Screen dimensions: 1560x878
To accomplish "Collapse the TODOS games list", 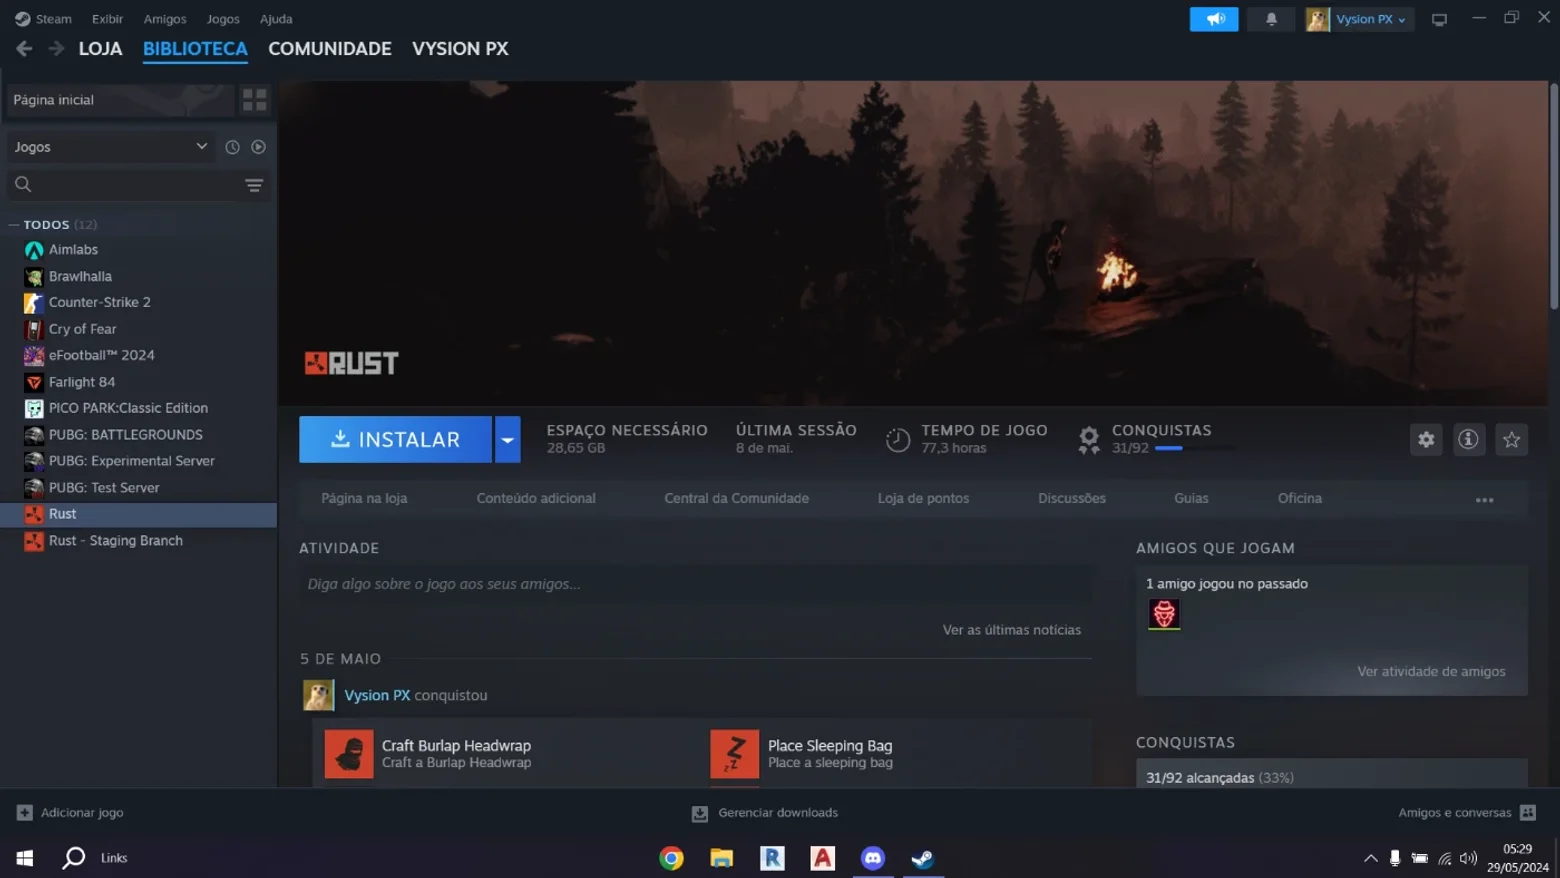I will point(14,225).
